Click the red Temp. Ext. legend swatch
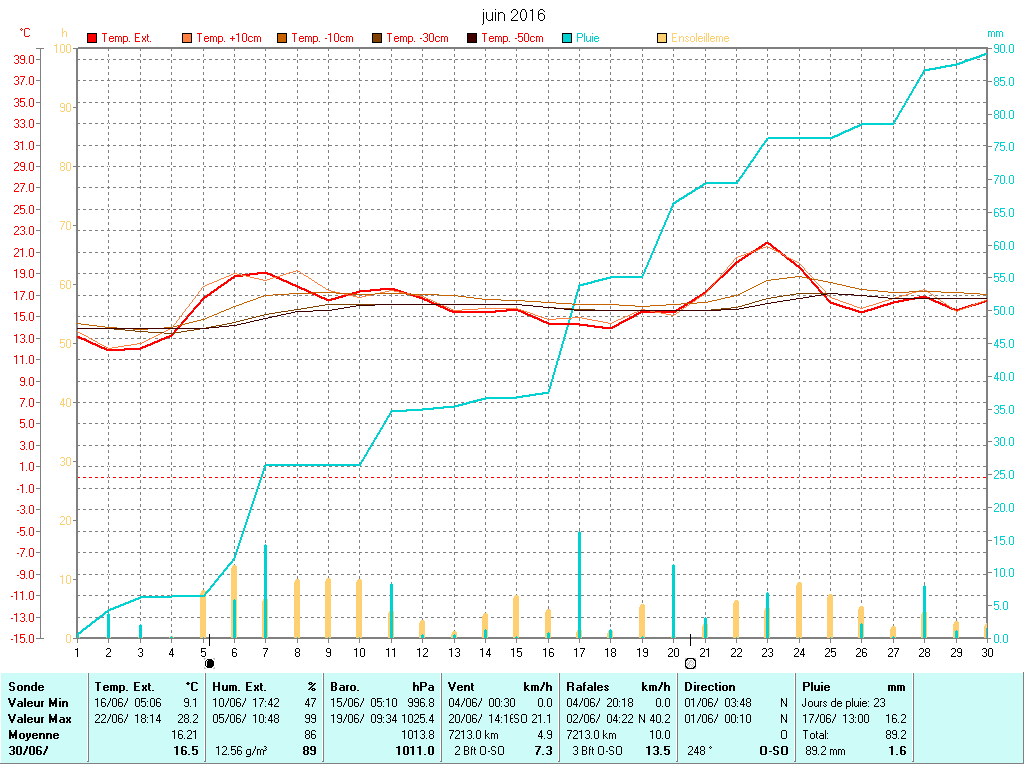The image size is (1024, 764). [93, 38]
